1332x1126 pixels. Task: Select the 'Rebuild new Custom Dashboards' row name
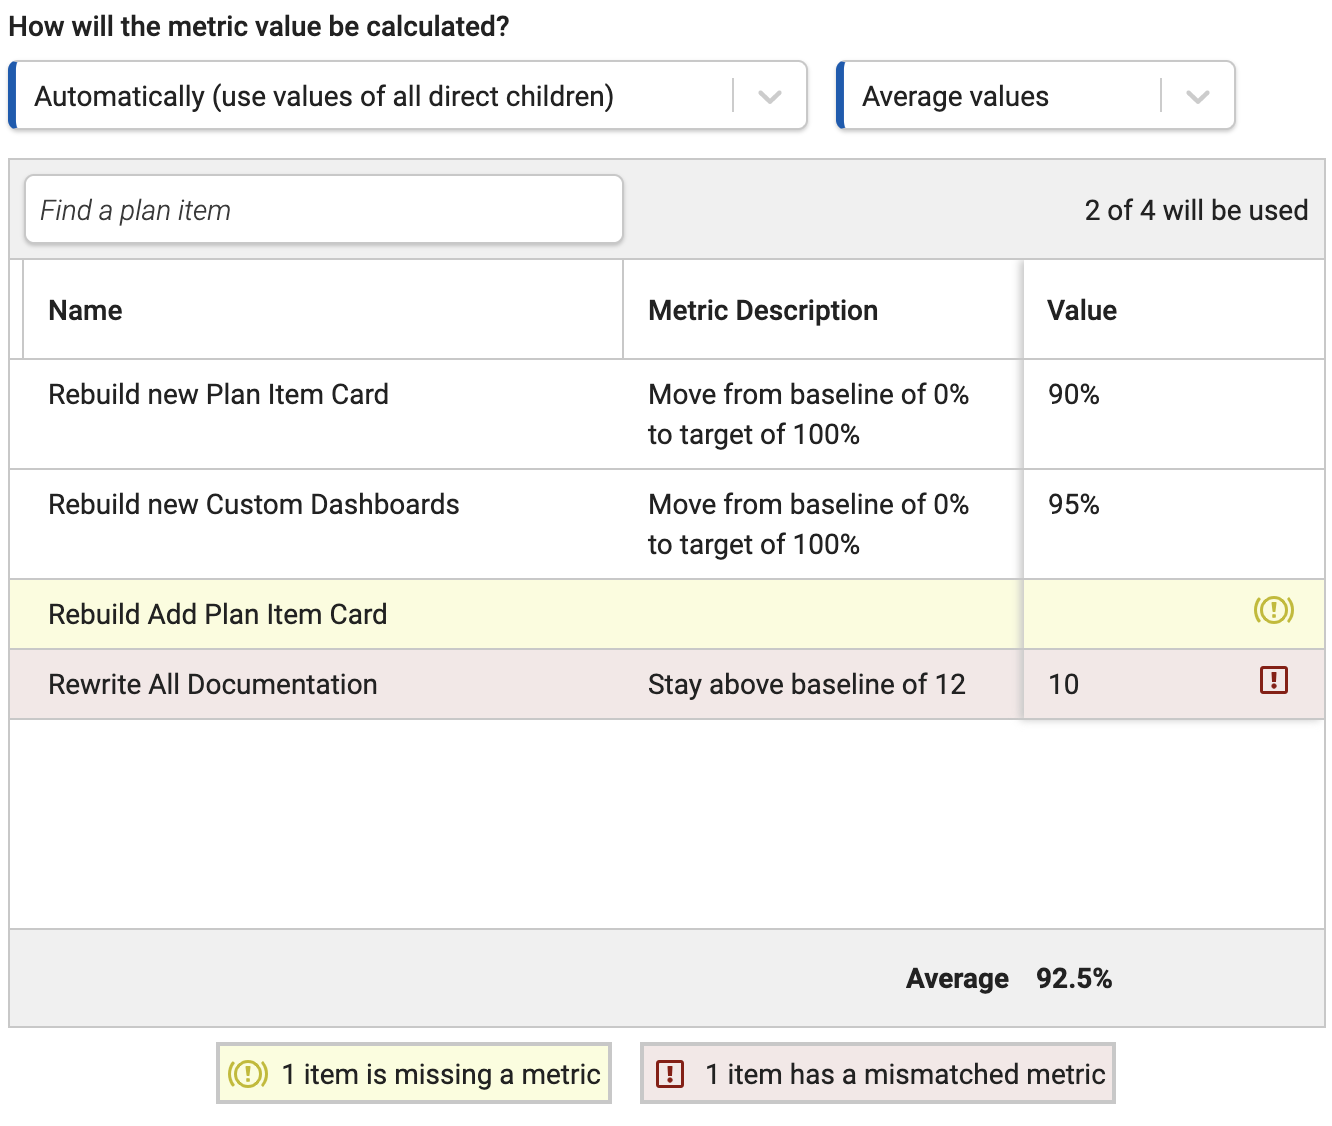click(254, 504)
